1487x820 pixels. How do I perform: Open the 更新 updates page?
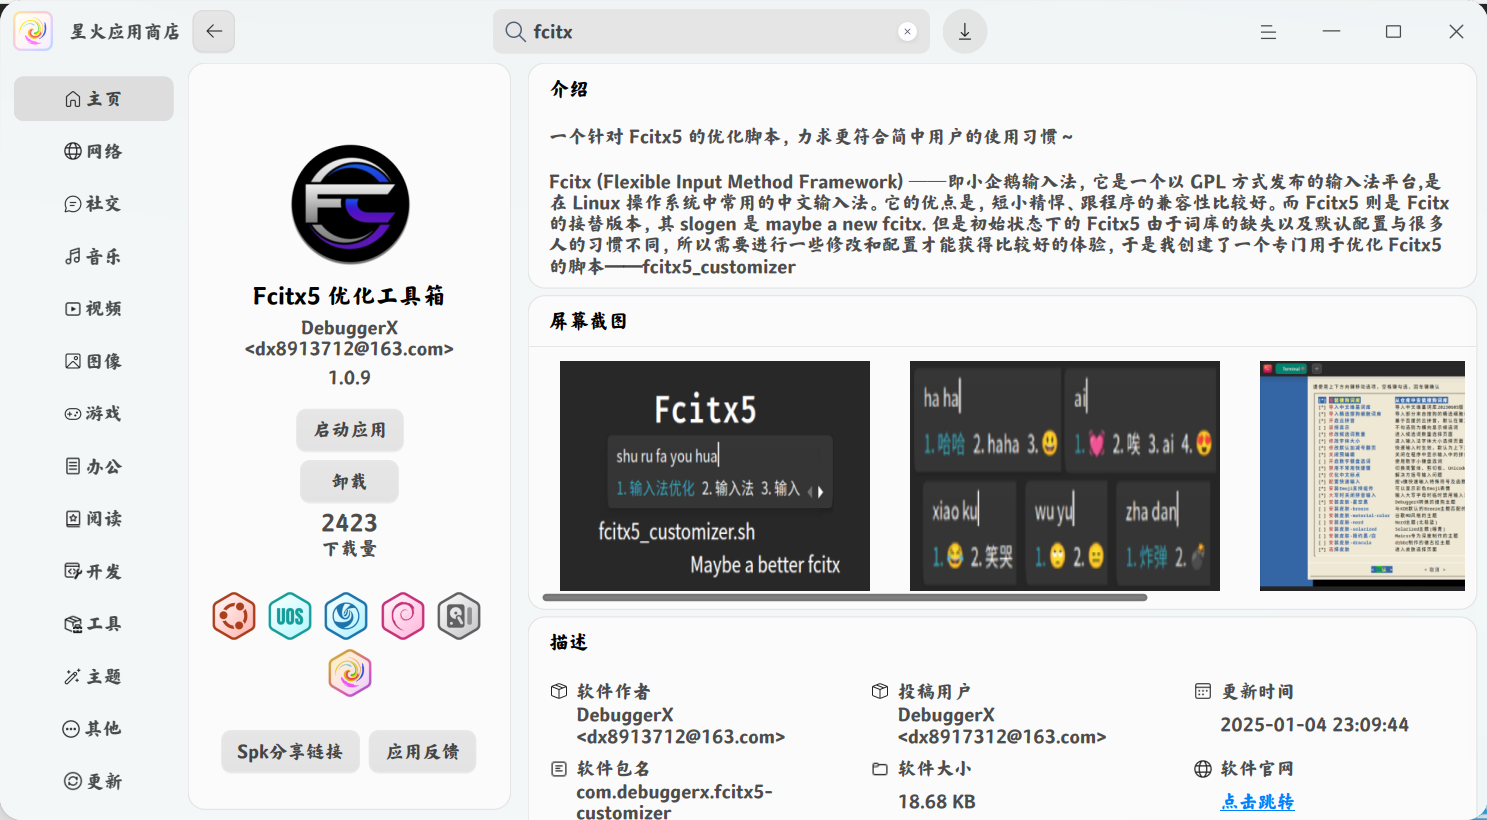tap(94, 781)
